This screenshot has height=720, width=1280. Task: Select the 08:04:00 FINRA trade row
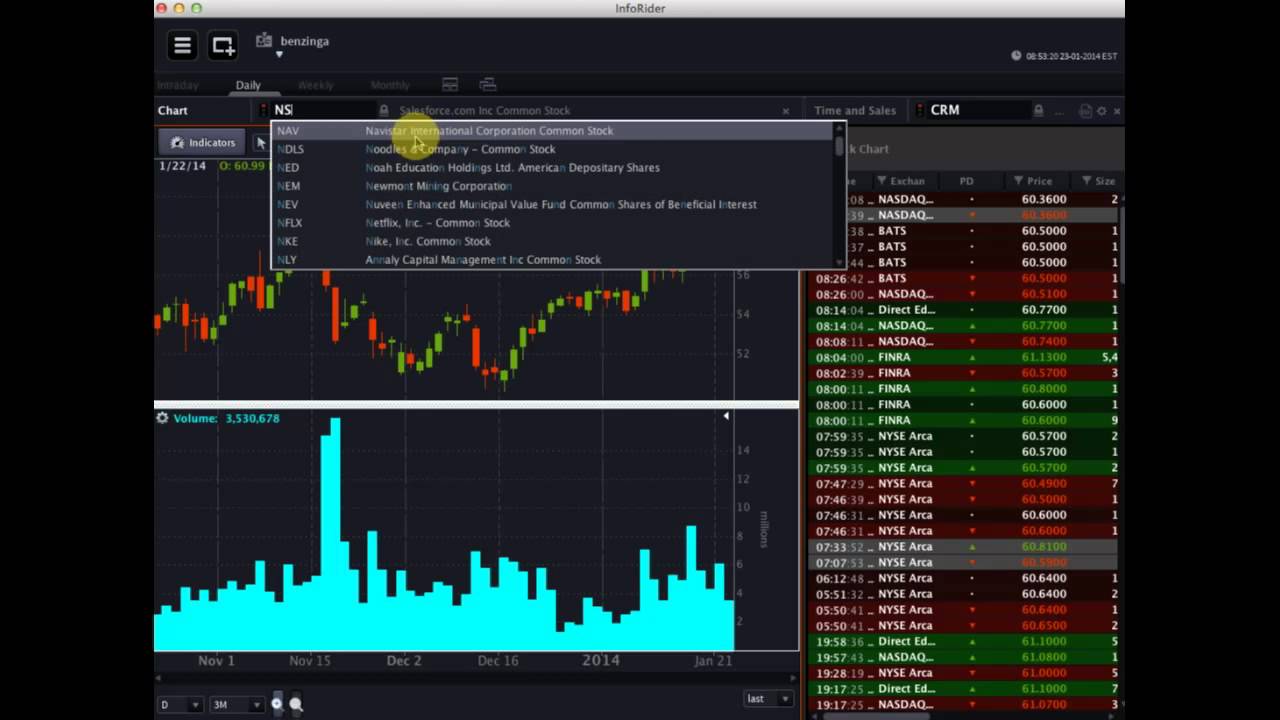(x=963, y=357)
